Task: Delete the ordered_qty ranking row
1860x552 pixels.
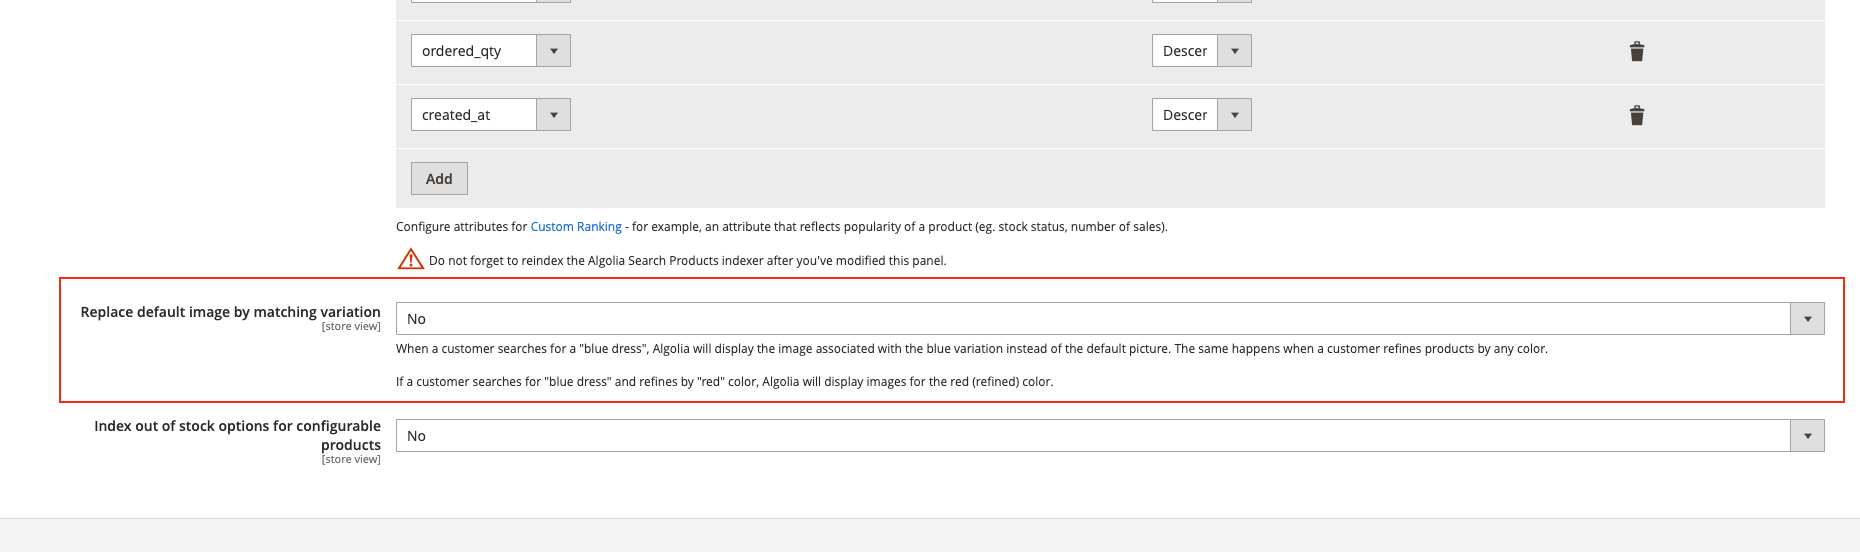Action: (x=1637, y=51)
